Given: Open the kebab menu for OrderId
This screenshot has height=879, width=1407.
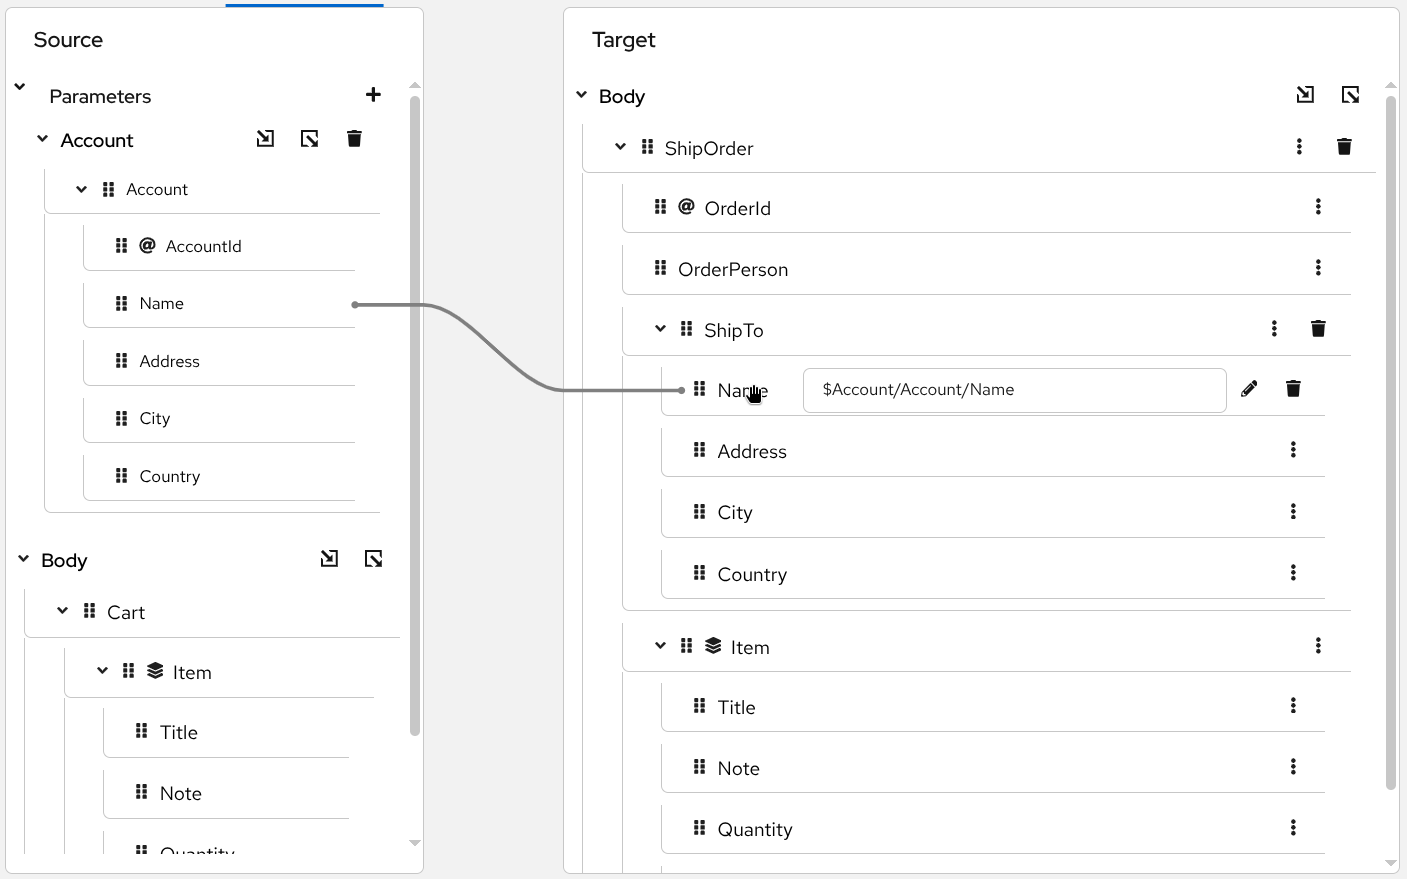Looking at the screenshot, I should (1318, 207).
